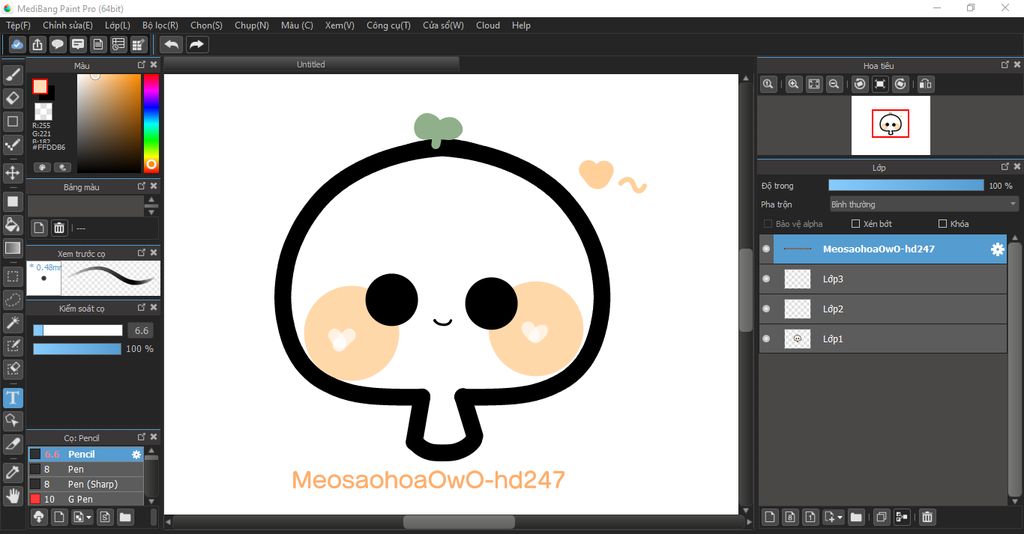This screenshot has width=1024, height=534.
Task: Open the Tệp(F) menu
Action: 18,25
